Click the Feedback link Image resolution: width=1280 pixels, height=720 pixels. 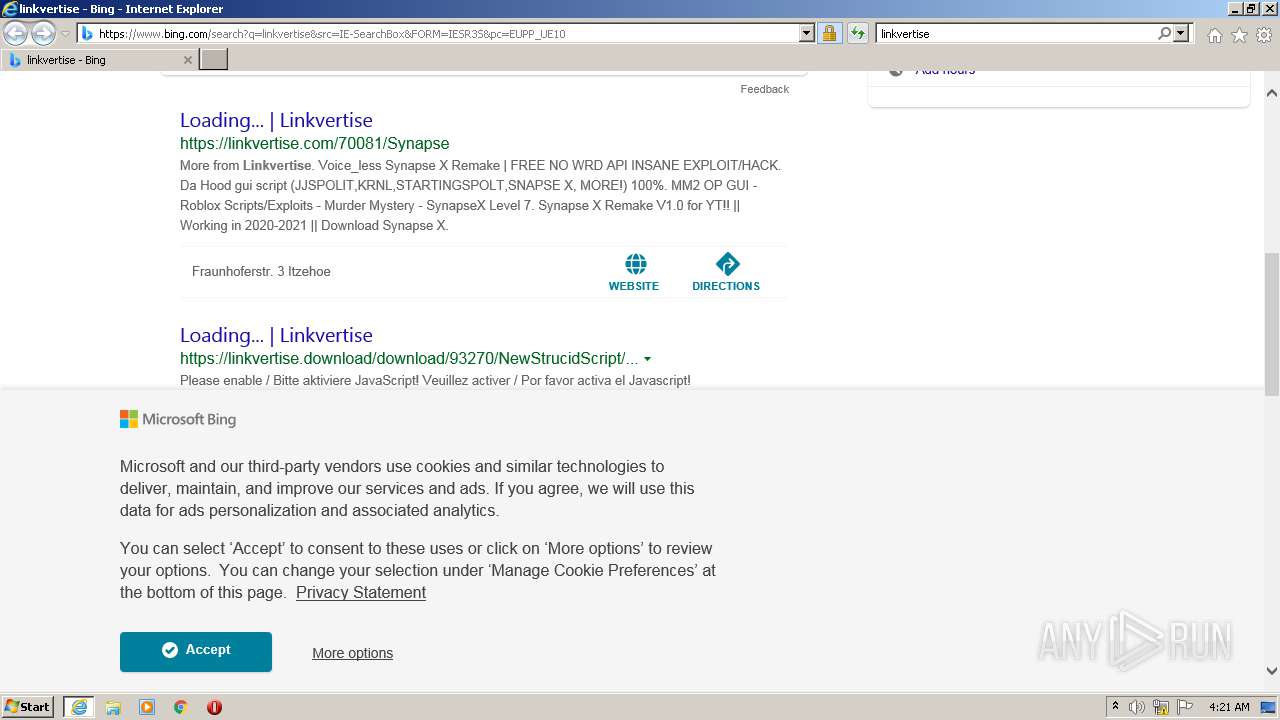point(764,89)
